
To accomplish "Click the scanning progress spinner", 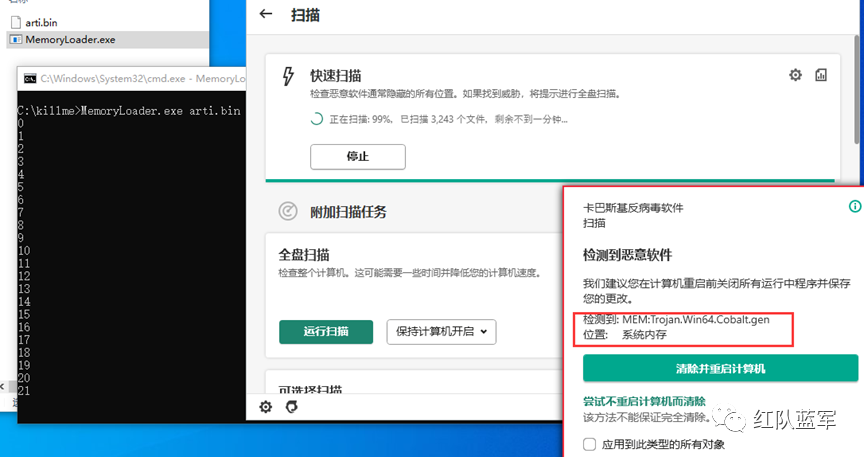I will click(x=316, y=119).
